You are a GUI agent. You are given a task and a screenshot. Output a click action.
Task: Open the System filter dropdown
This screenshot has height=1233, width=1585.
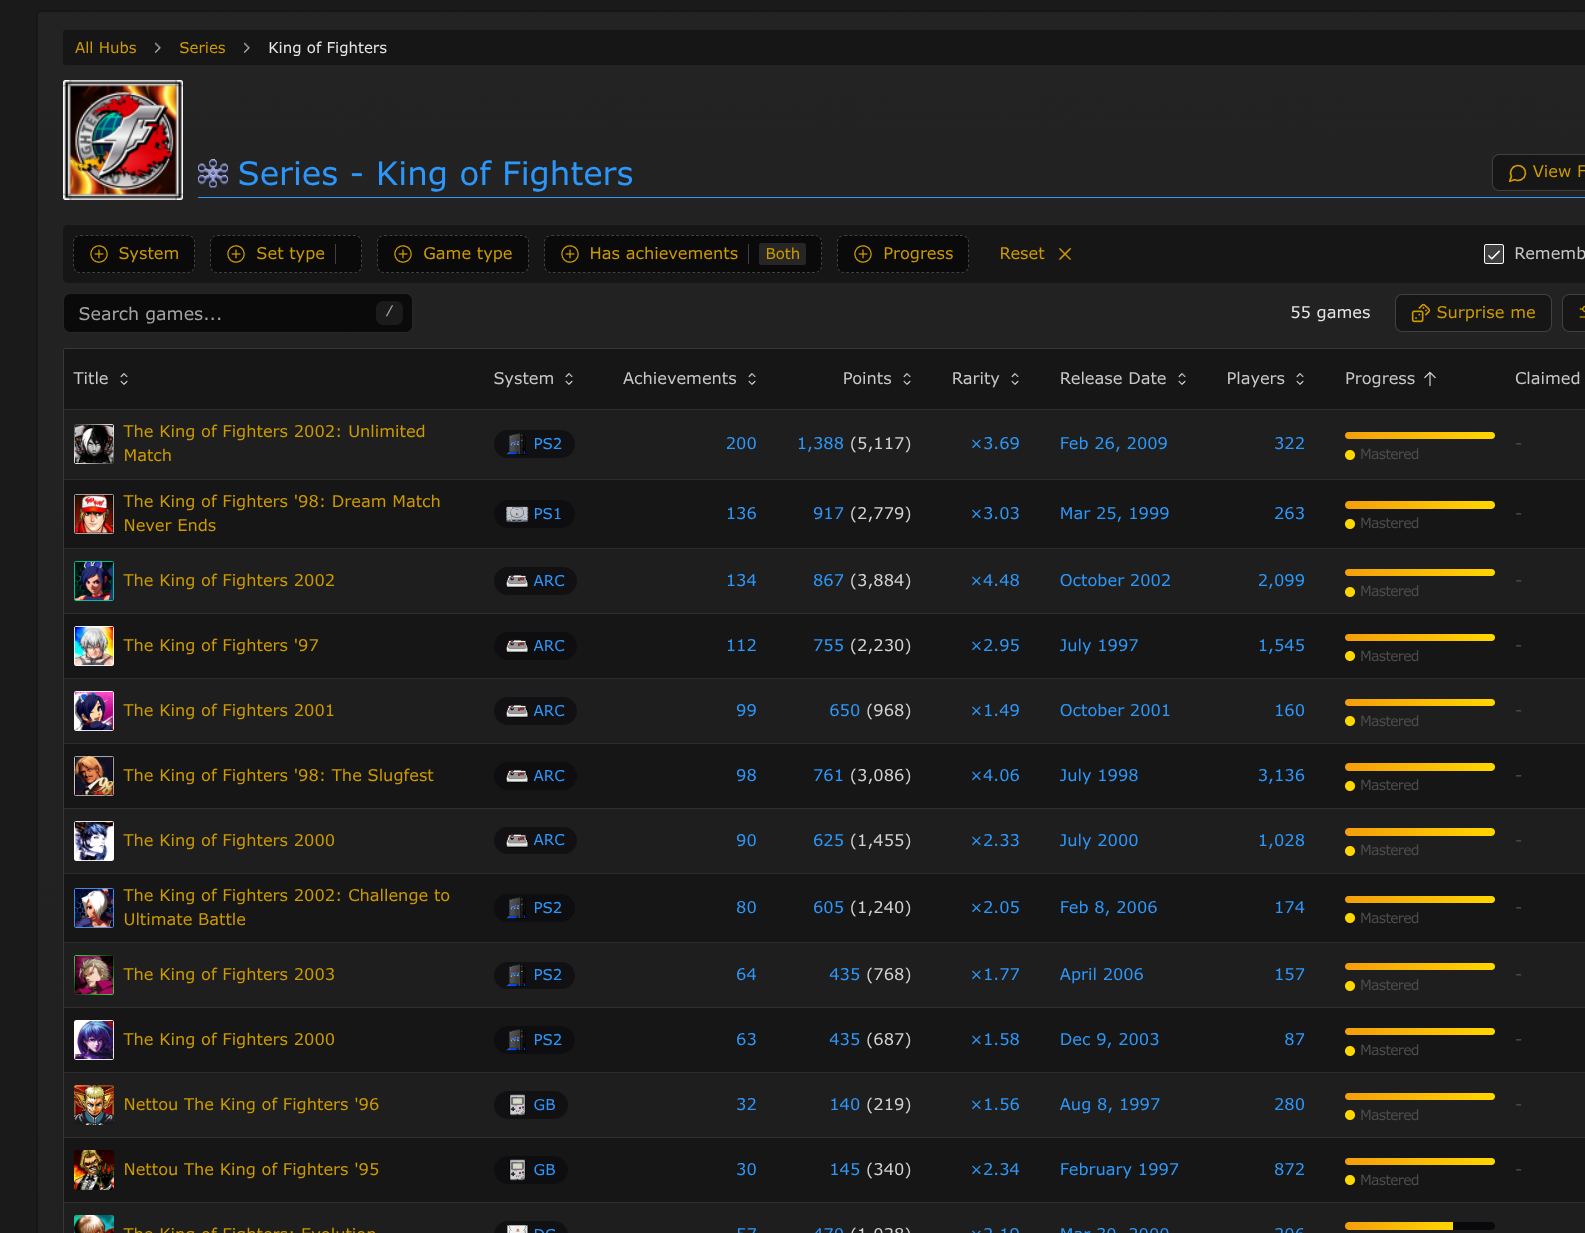[134, 254]
